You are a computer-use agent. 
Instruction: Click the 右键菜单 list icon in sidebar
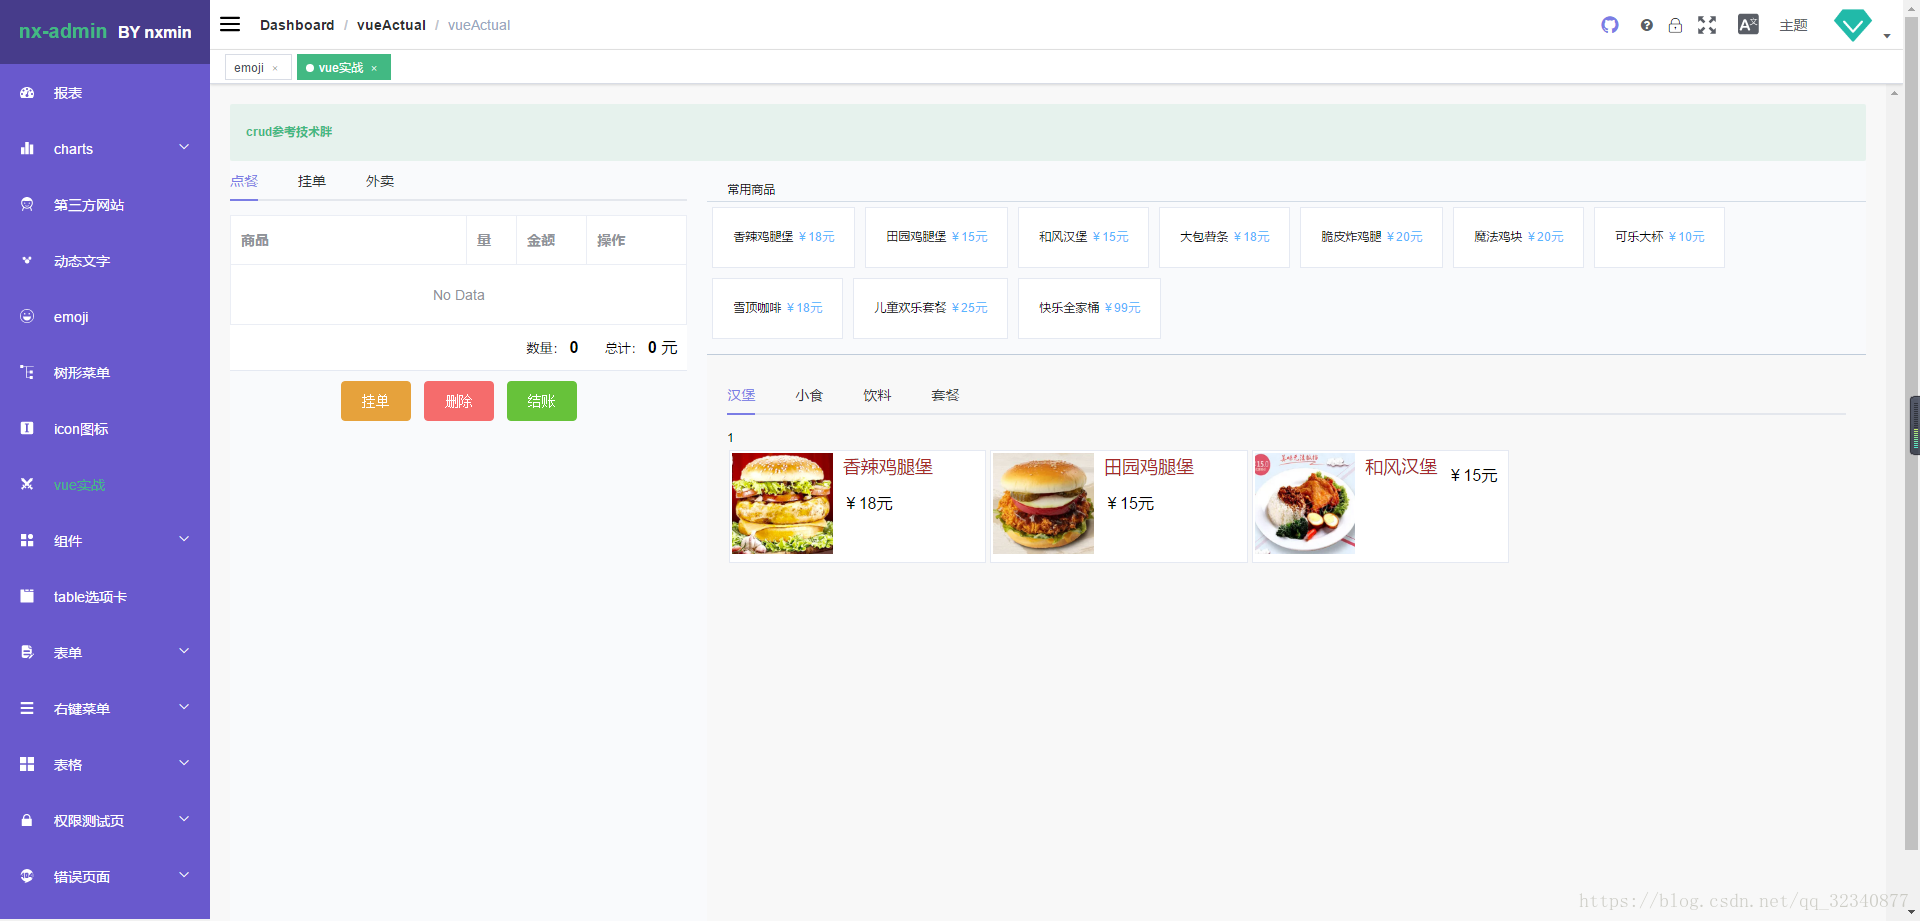tap(27, 709)
